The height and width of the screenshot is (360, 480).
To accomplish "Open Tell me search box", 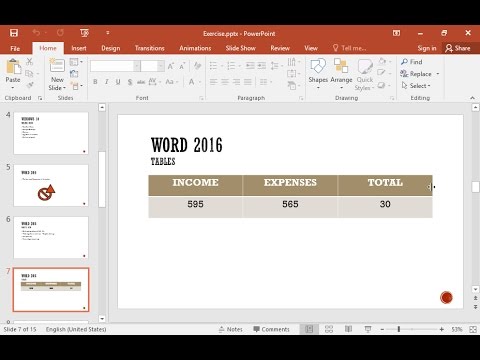I will 349,48.
